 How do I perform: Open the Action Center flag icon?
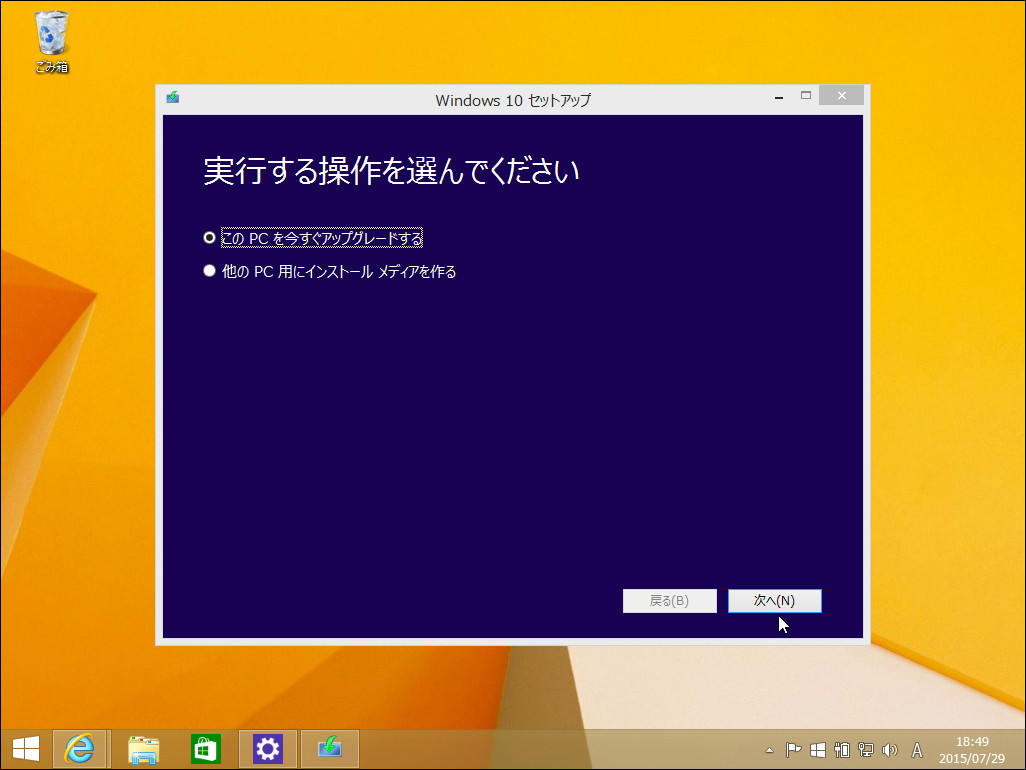793,750
